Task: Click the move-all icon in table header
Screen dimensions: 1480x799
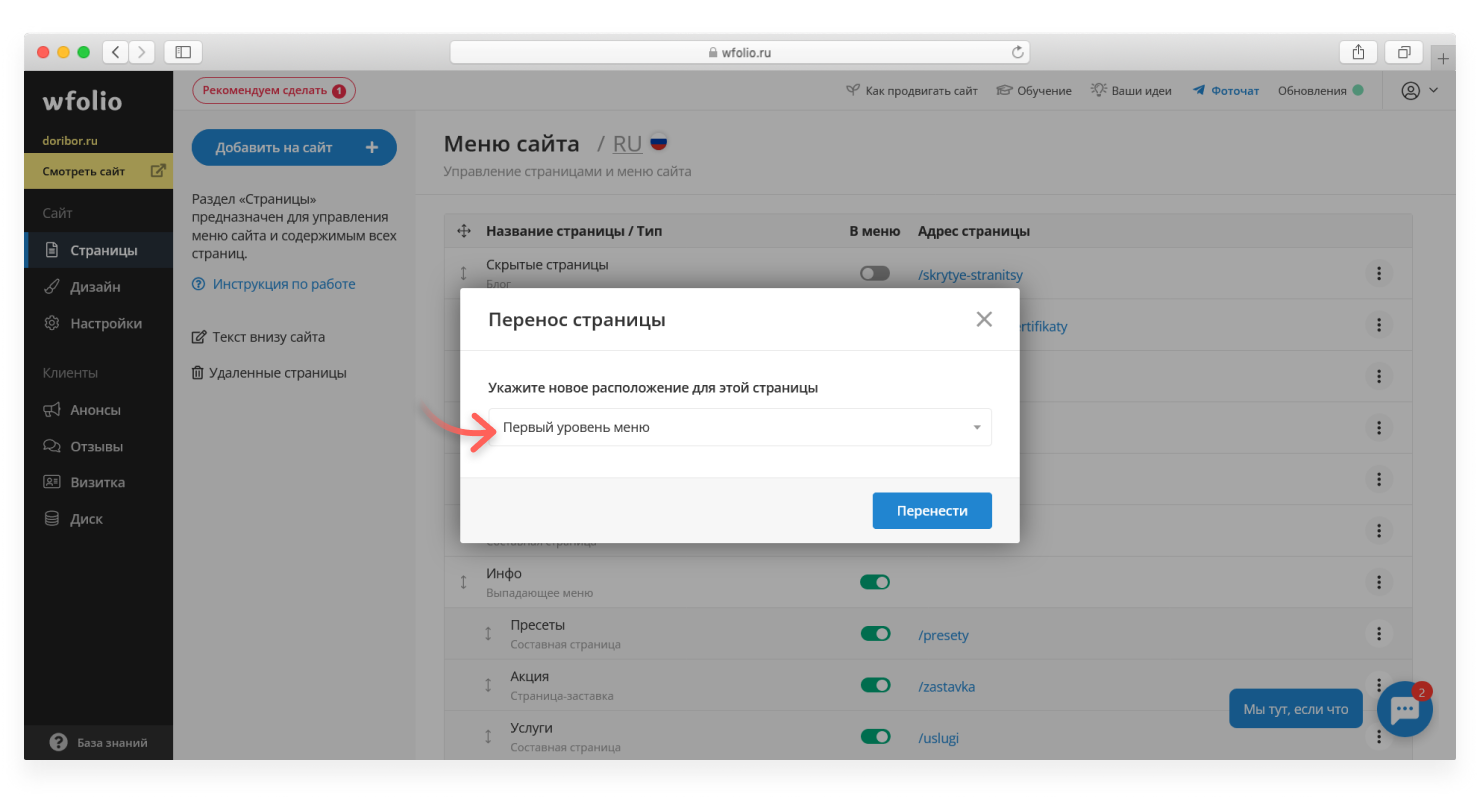Action: click(x=464, y=231)
